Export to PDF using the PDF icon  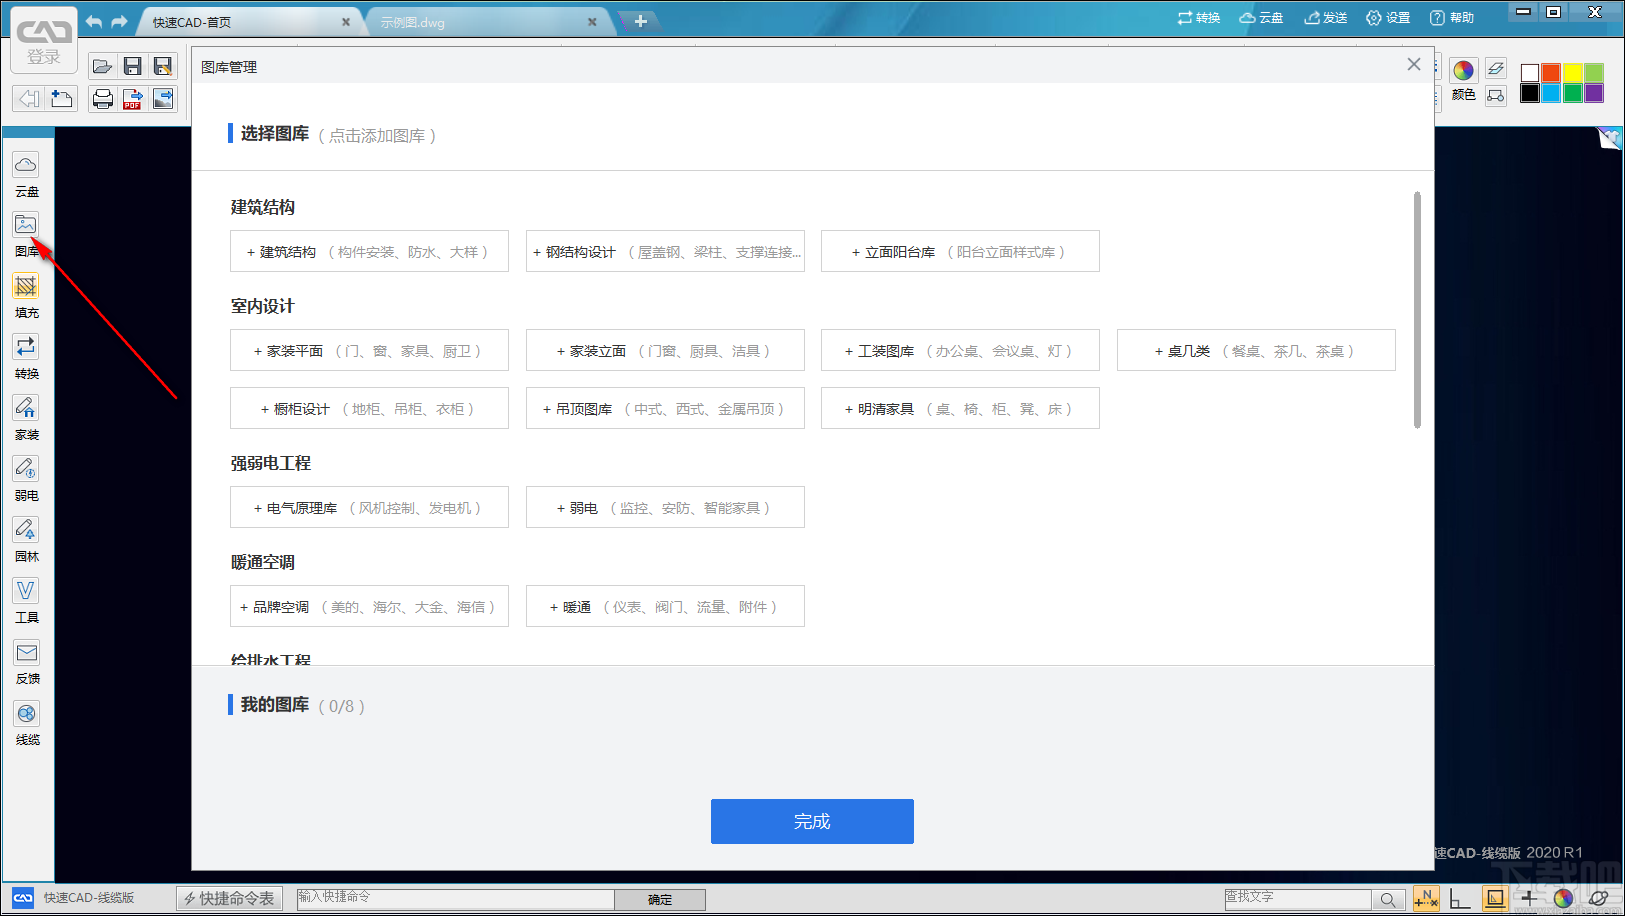(x=132, y=98)
